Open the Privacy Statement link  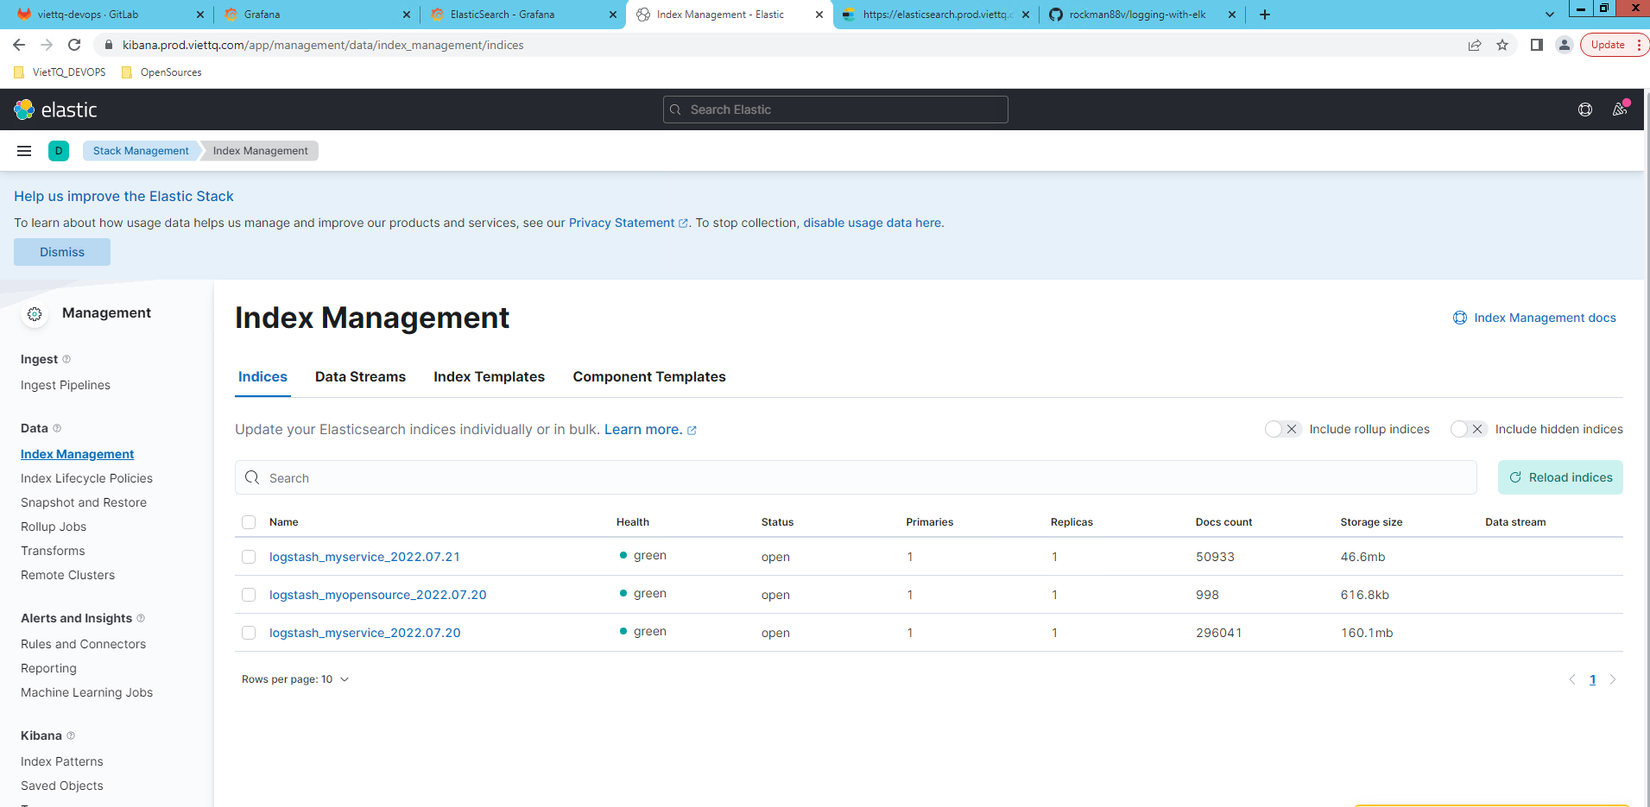pos(628,223)
